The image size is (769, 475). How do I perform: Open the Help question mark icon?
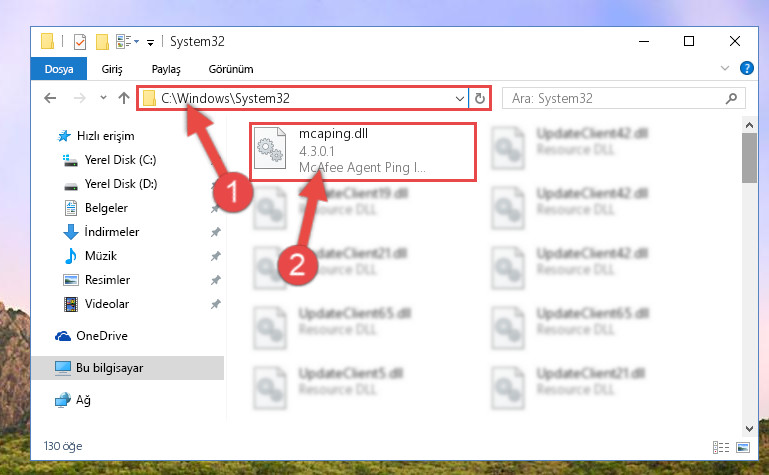point(746,68)
